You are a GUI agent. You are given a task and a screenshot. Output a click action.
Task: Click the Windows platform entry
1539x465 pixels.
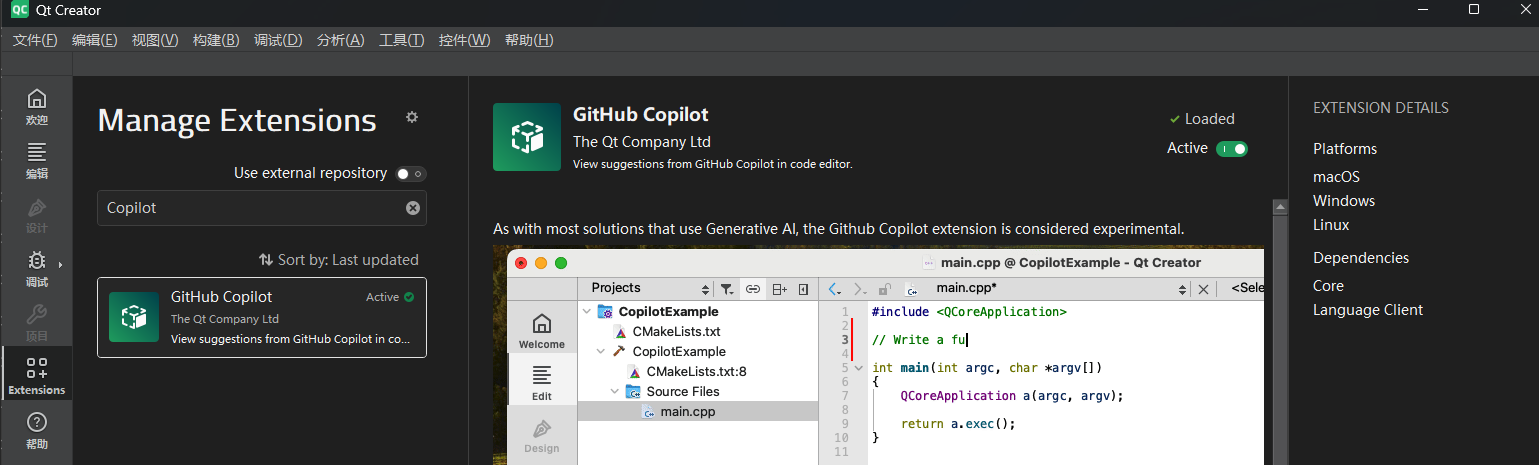coord(1343,201)
